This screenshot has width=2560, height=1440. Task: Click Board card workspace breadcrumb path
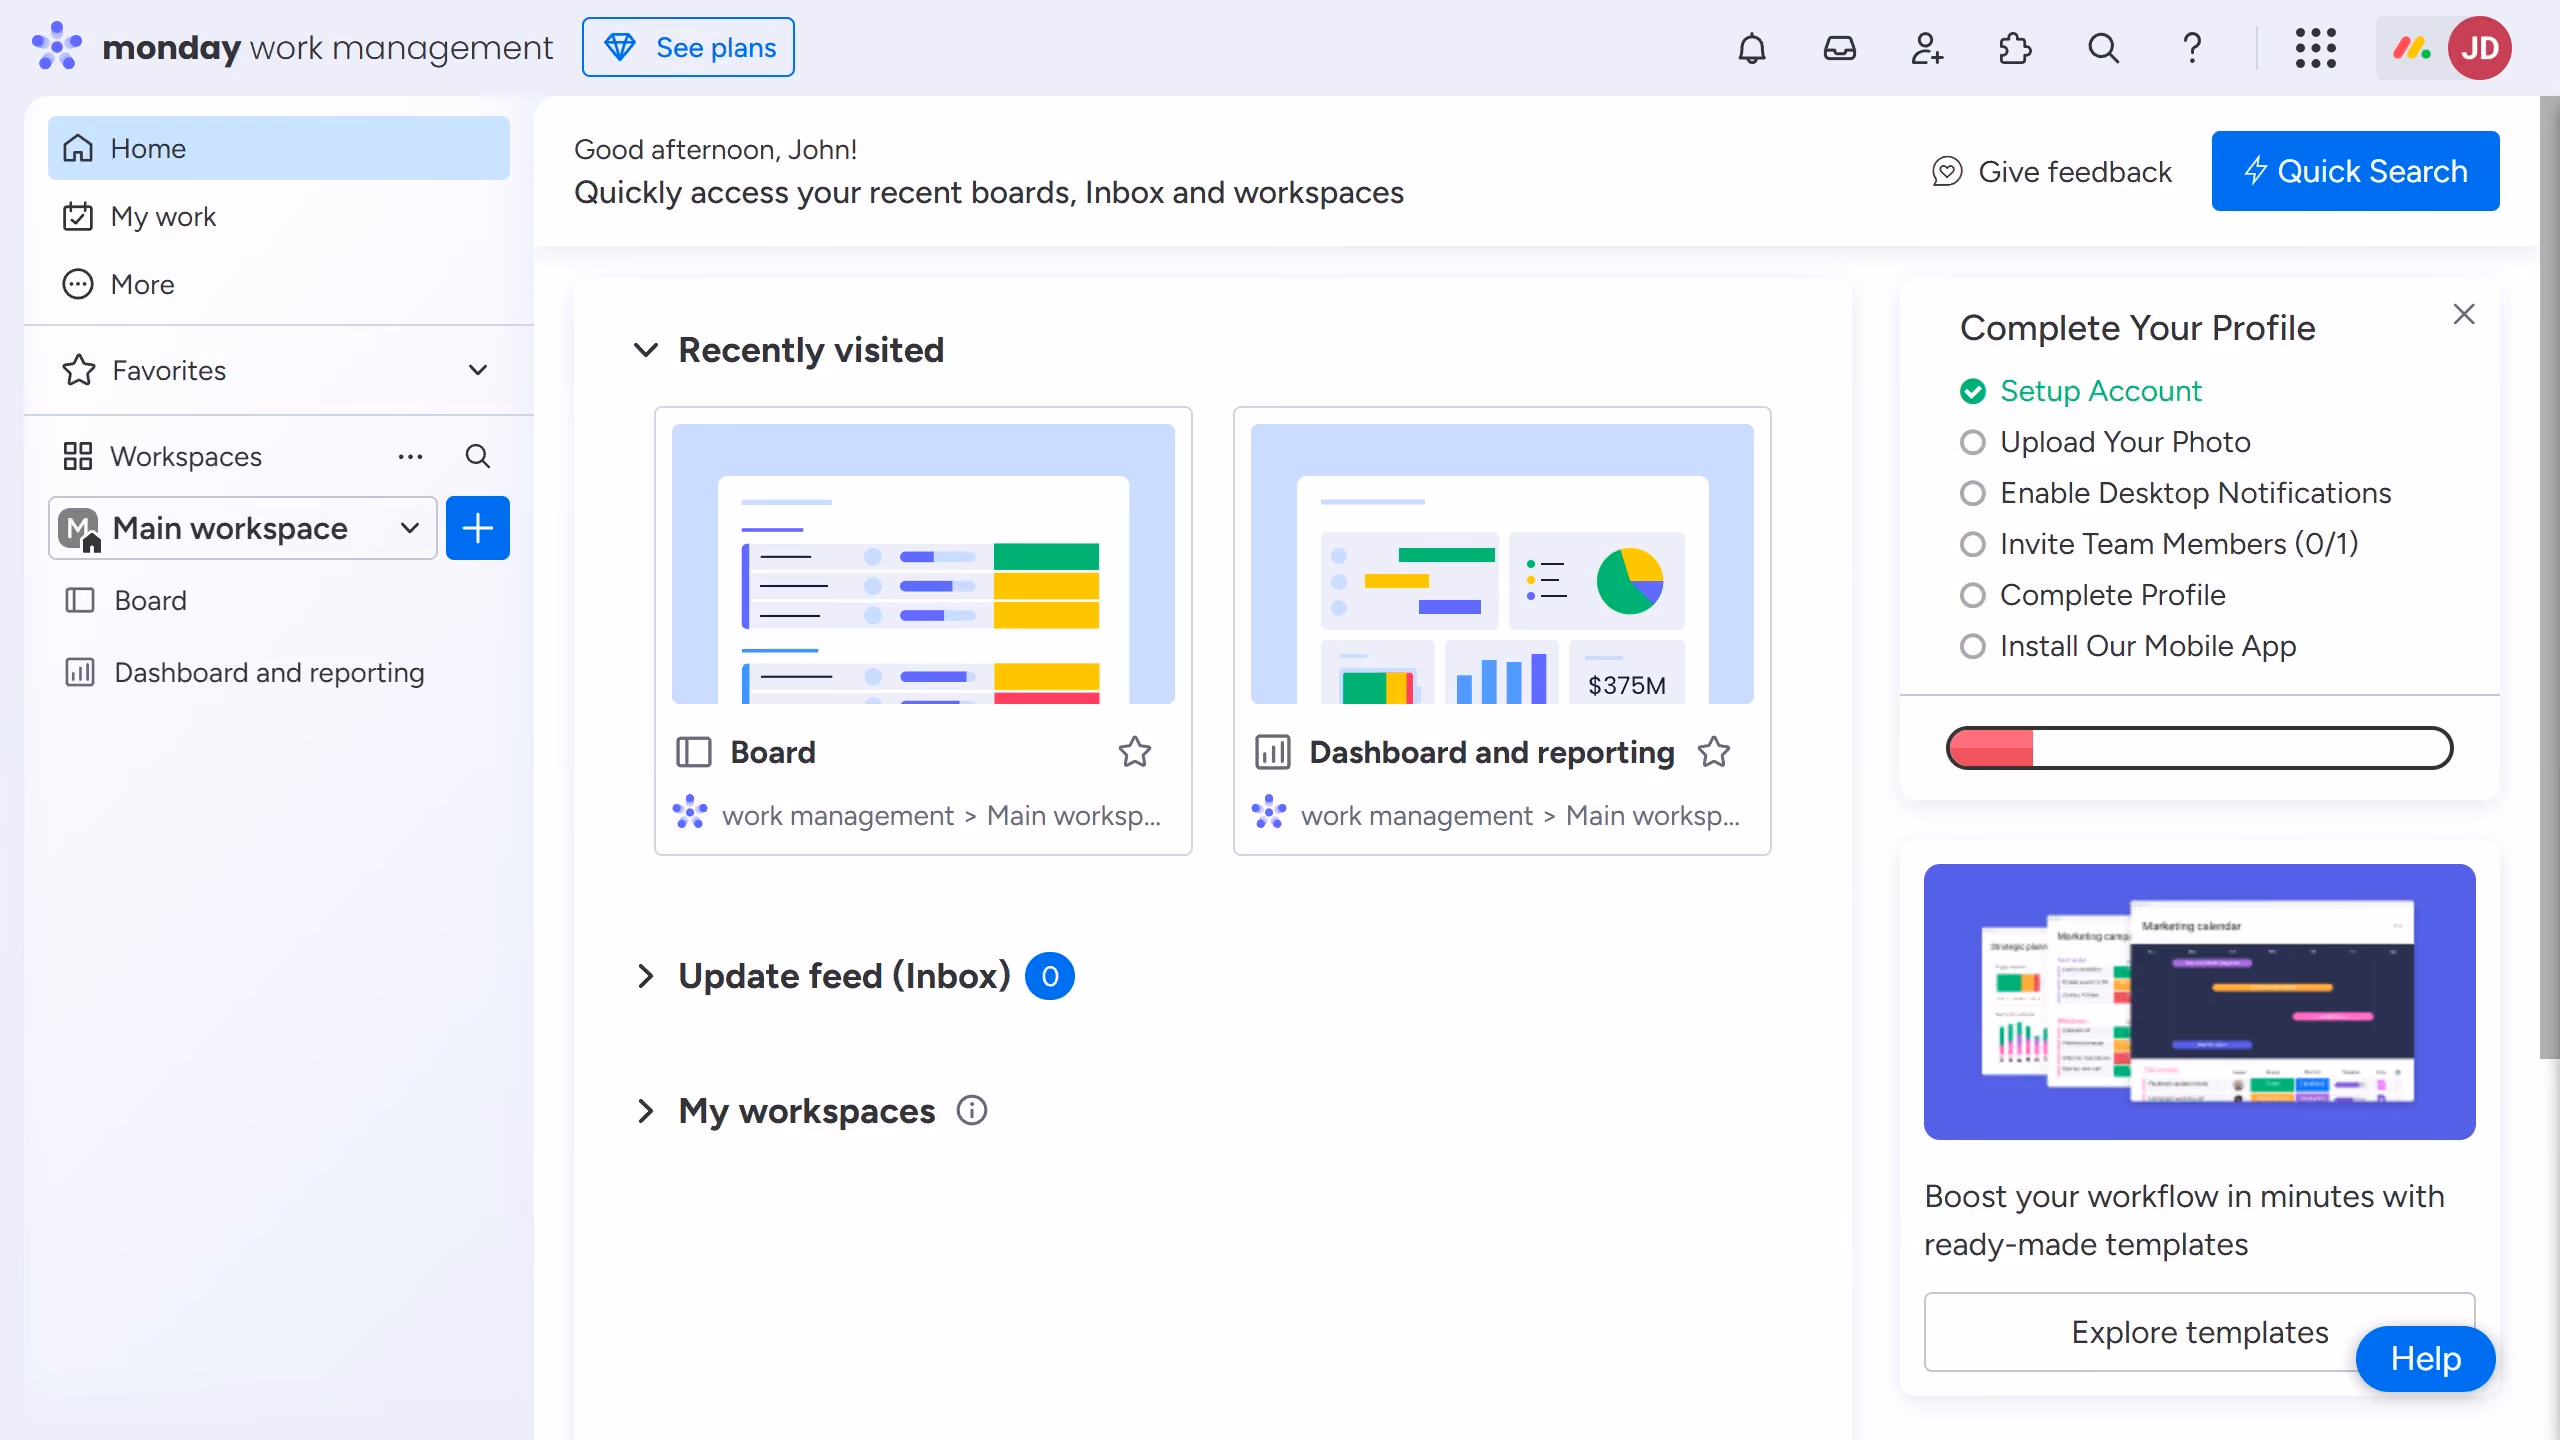pos(940,816)
